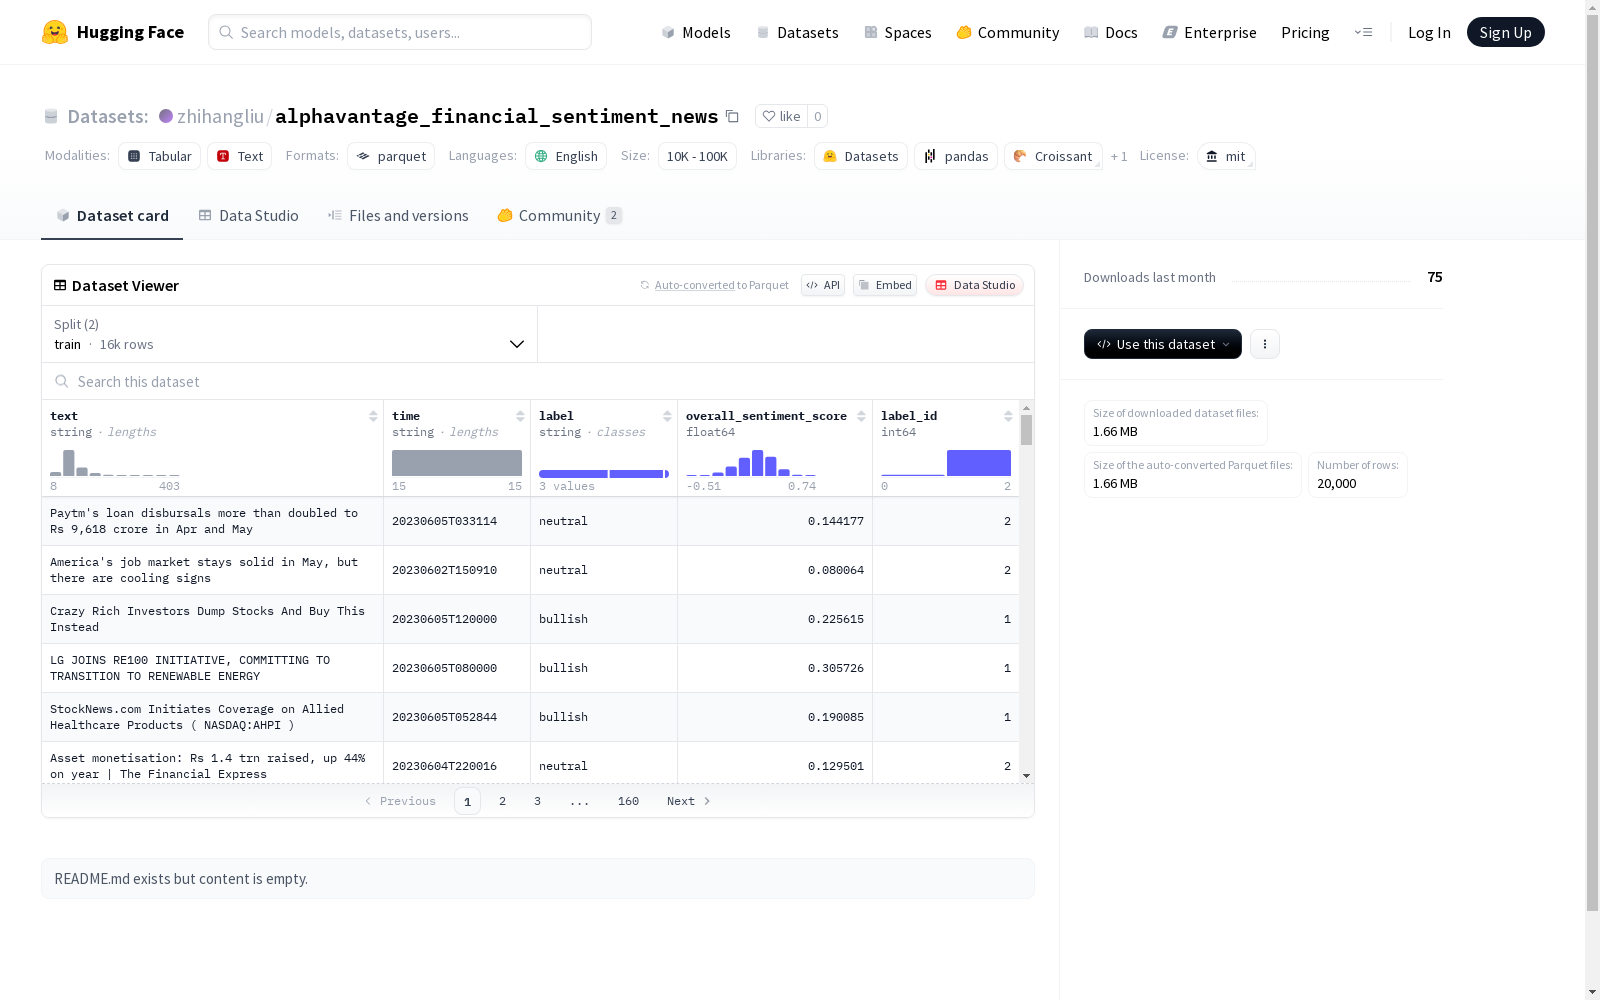Click the text column length histogram
Image resolution: width=1600 pixels, height=1000 pixels.
(115, 463)
